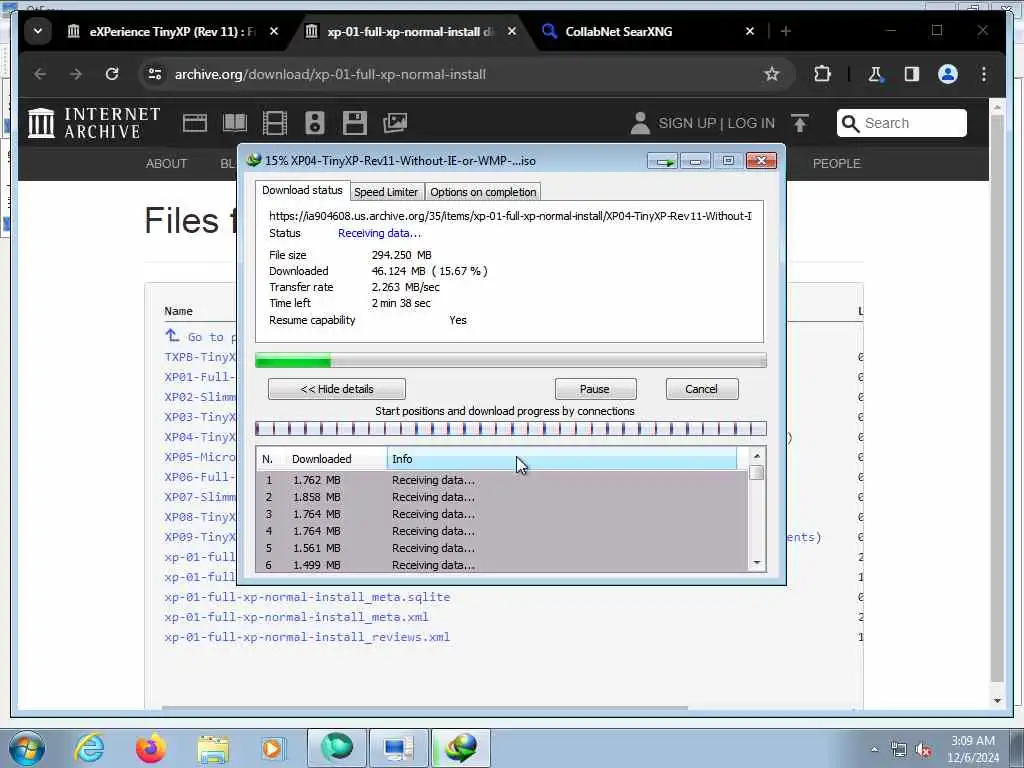Select connection row 5 with 1.561 MB

503,548
